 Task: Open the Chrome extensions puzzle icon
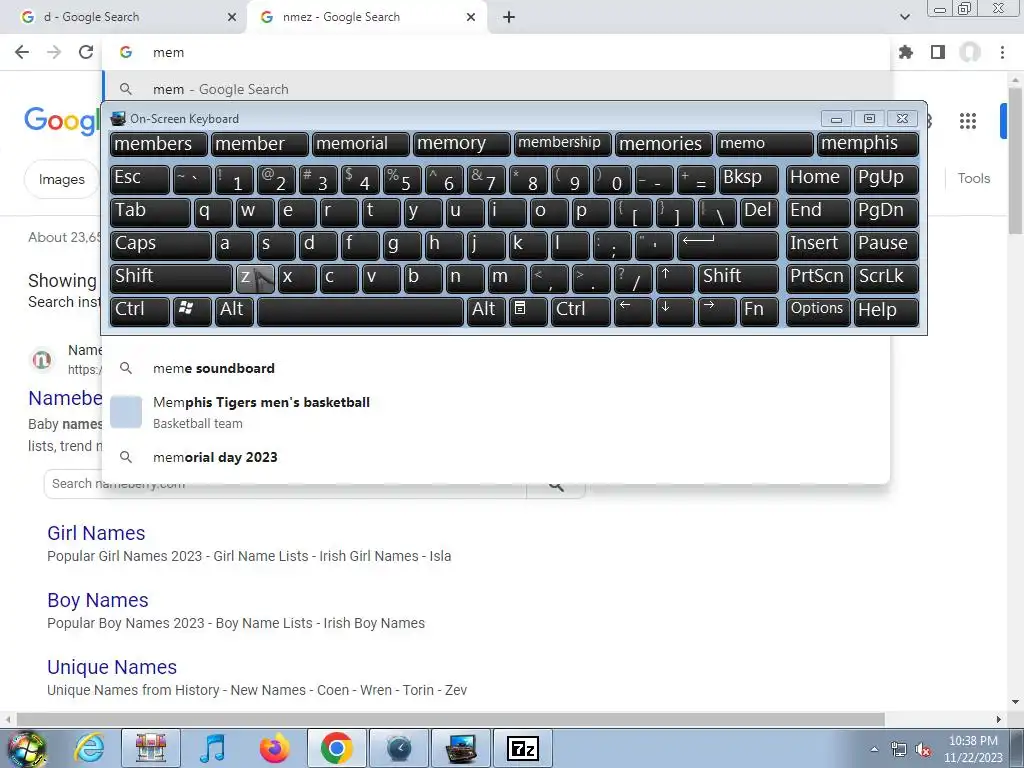tap(906, 52)
